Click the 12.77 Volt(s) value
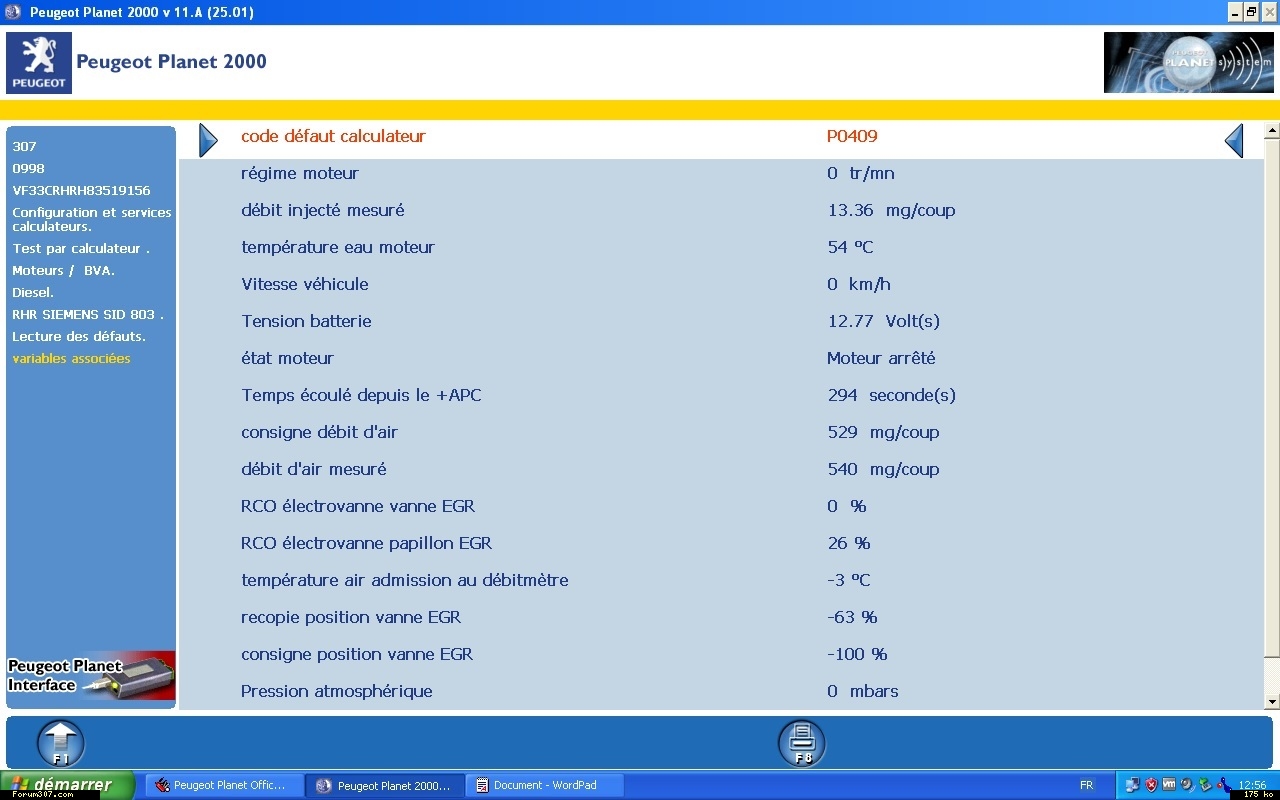 (883, 321)
